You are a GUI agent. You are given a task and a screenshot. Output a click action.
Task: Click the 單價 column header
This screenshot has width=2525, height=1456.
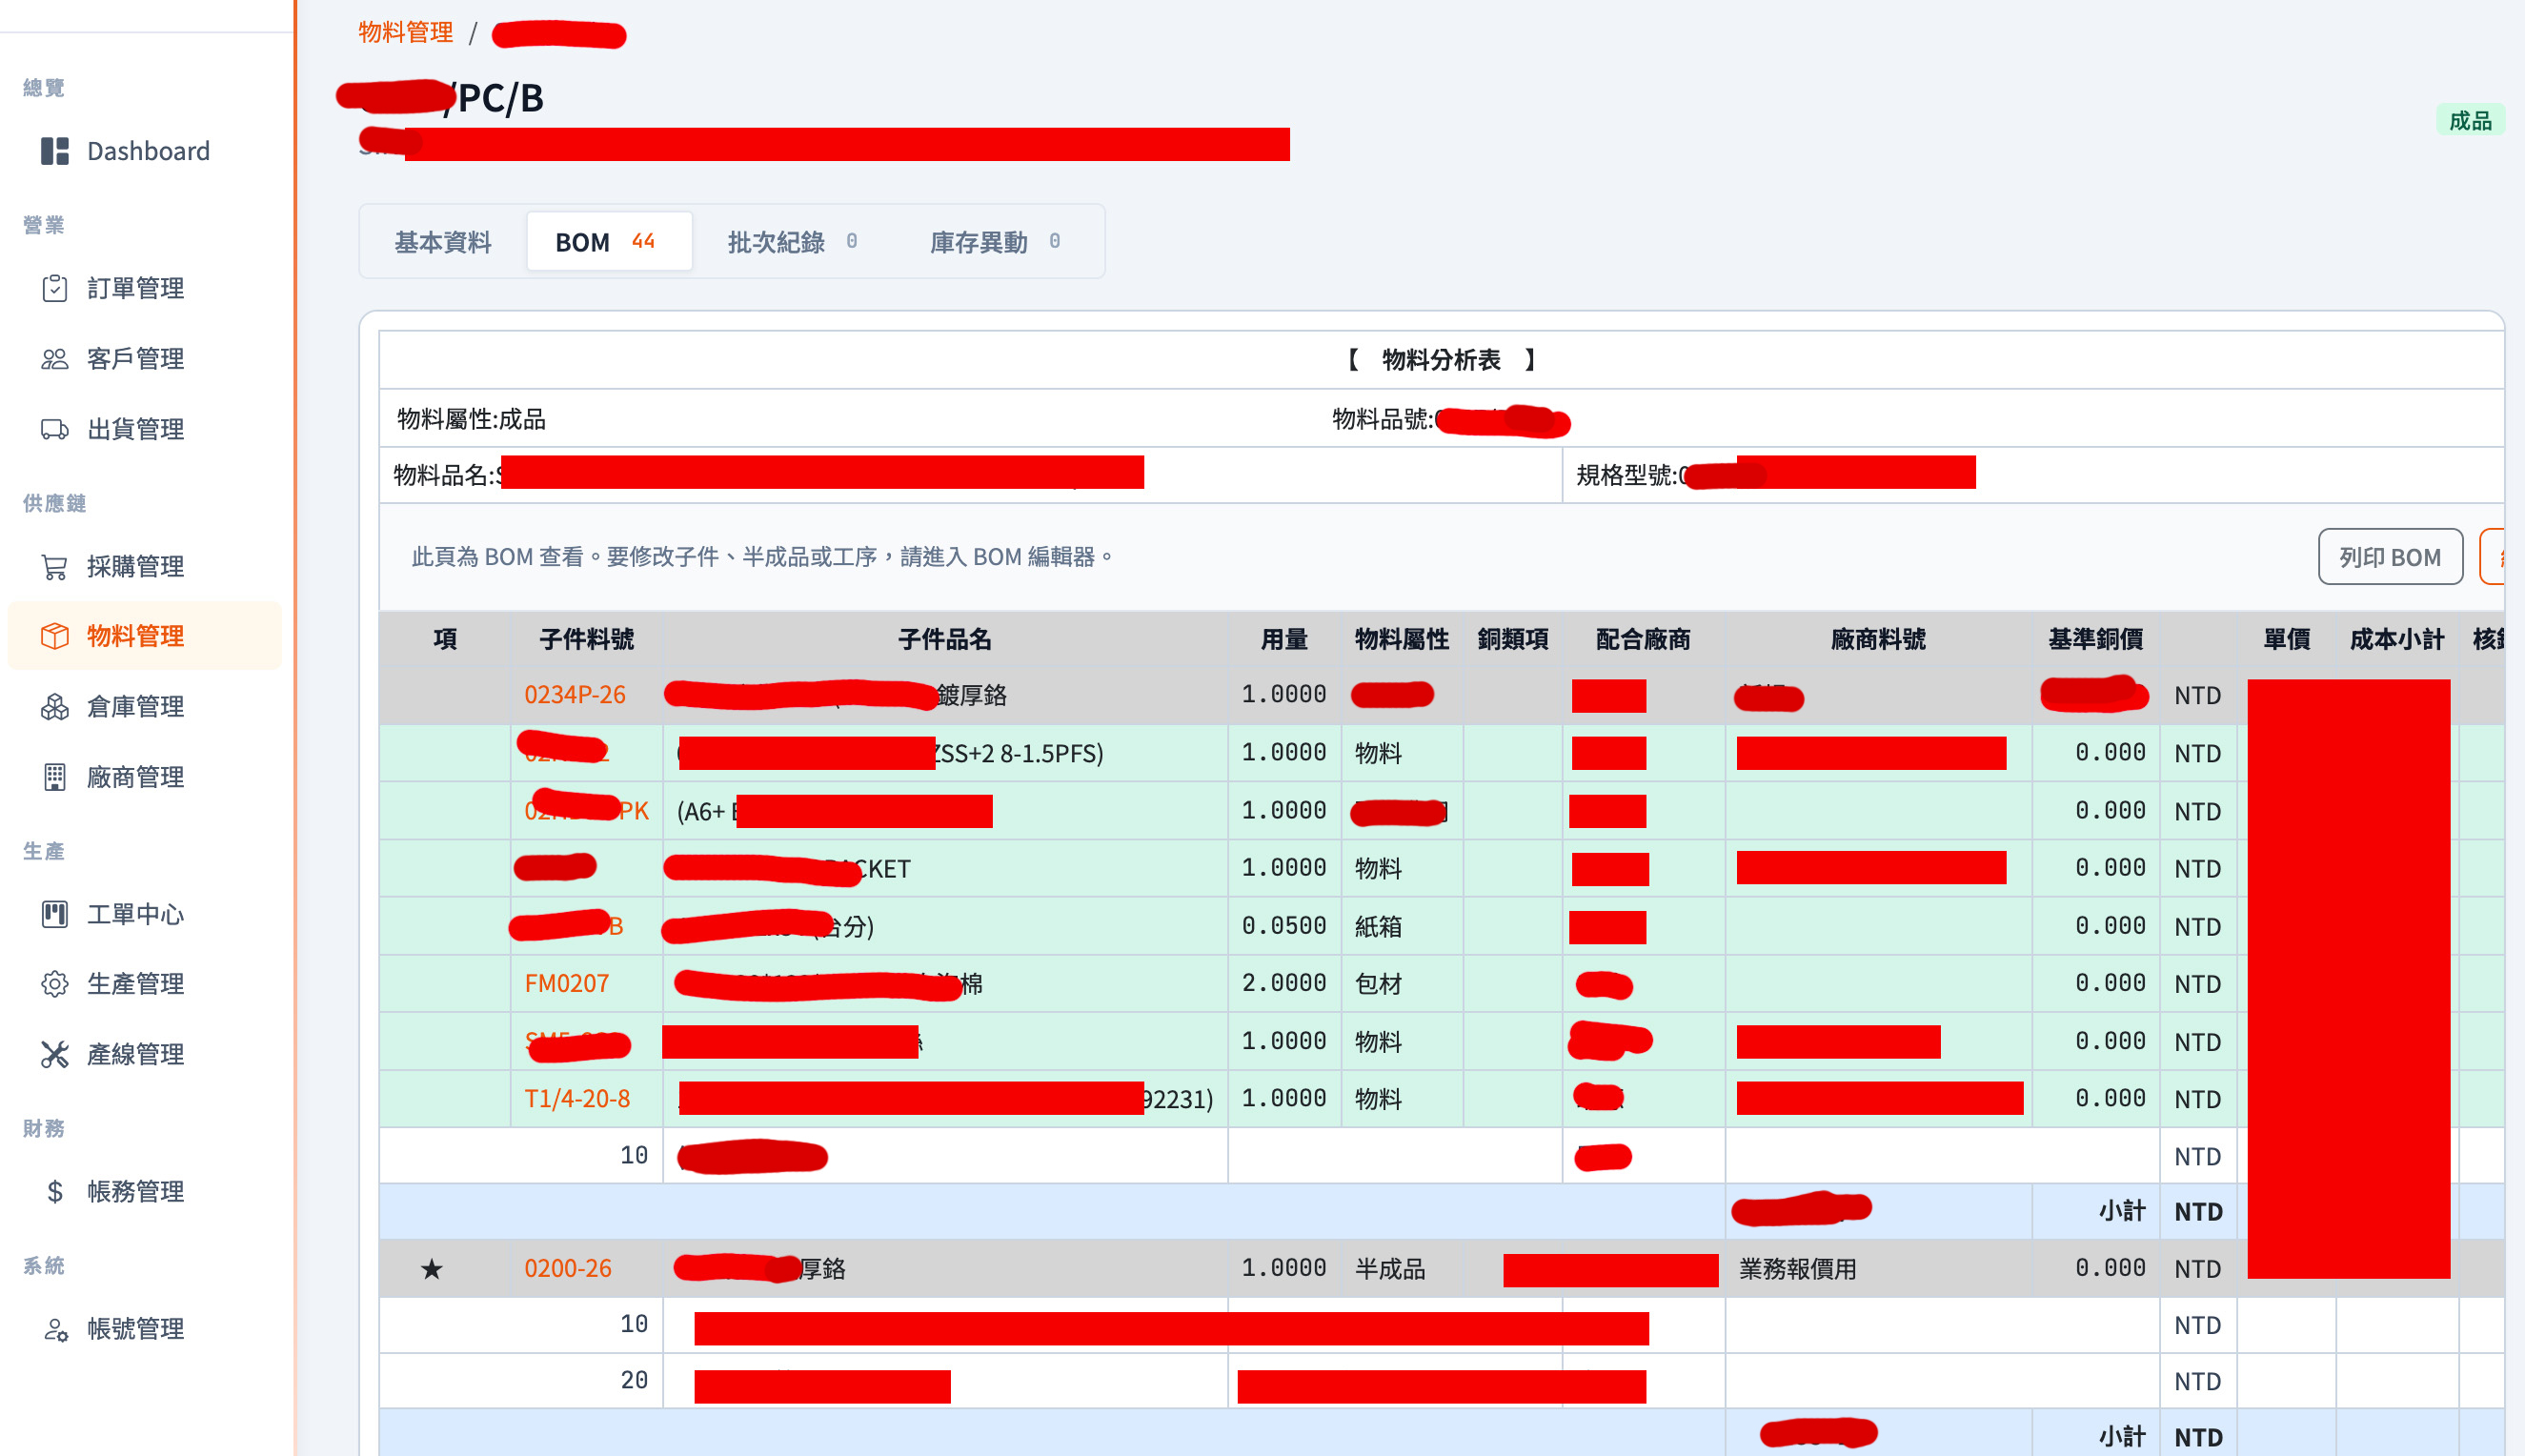coord(2286,640)
